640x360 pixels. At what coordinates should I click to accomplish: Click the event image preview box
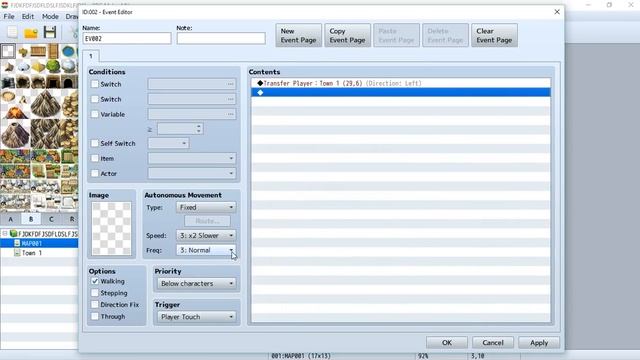(x=111, y=229)
